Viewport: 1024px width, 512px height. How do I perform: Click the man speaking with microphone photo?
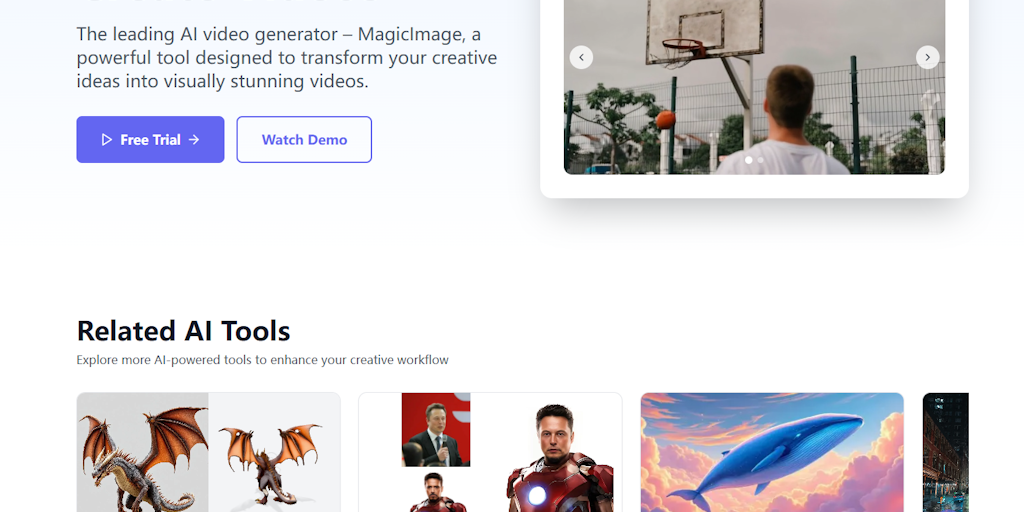click(436, 430)
